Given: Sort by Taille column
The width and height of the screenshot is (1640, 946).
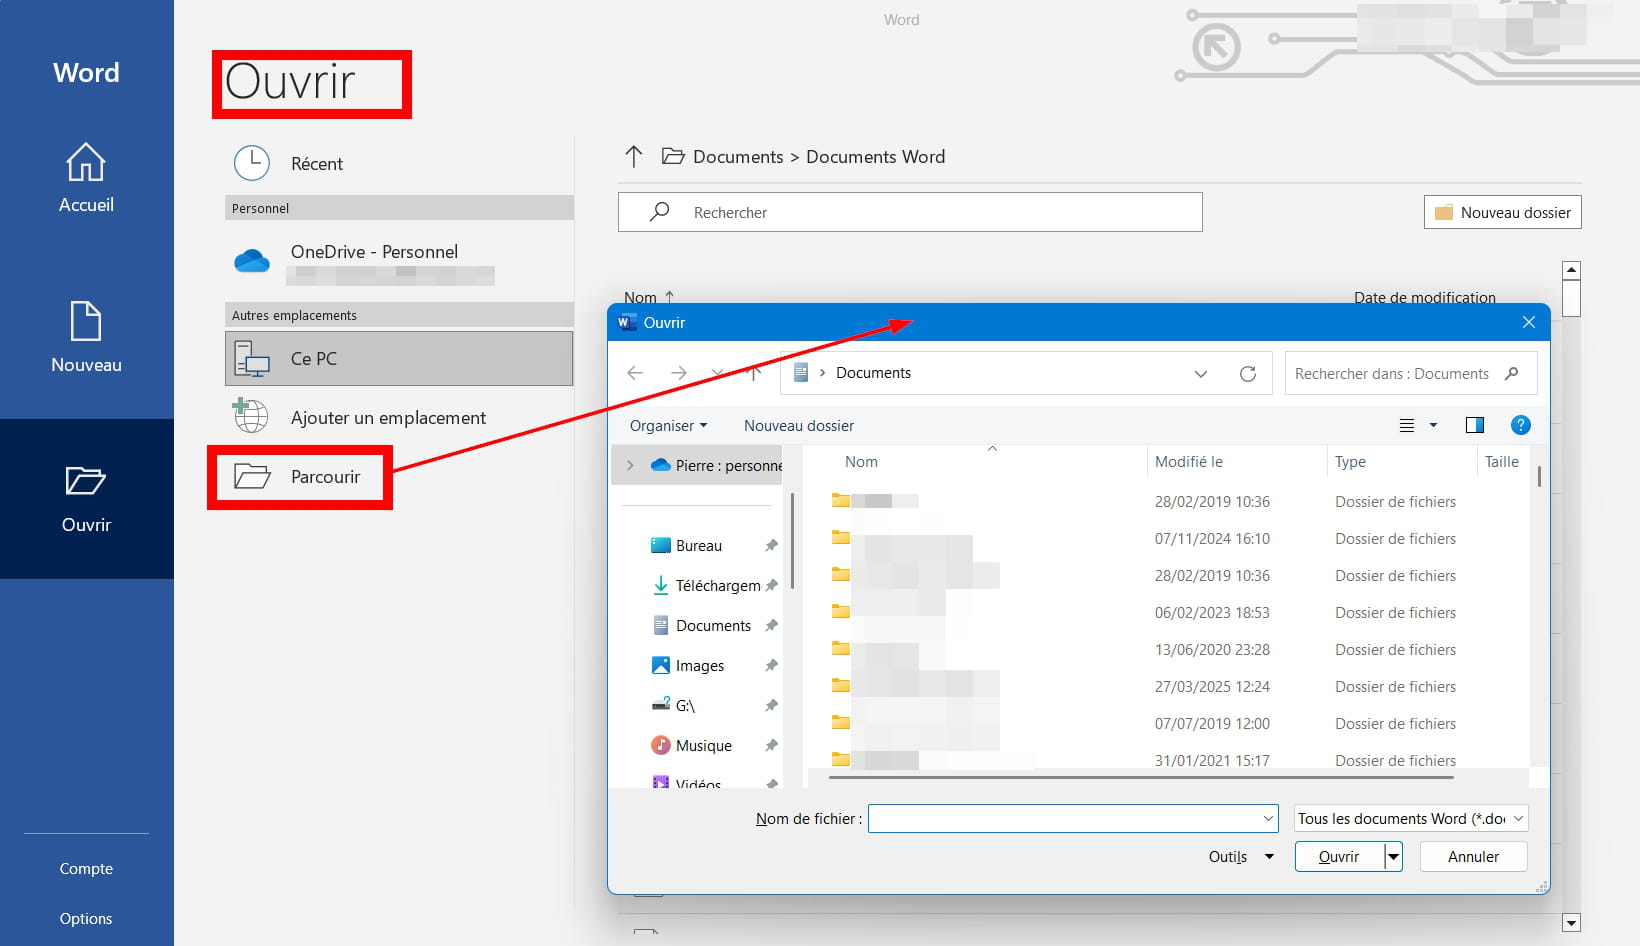Looking at the screenshot, I should (x=1502, y=461).
